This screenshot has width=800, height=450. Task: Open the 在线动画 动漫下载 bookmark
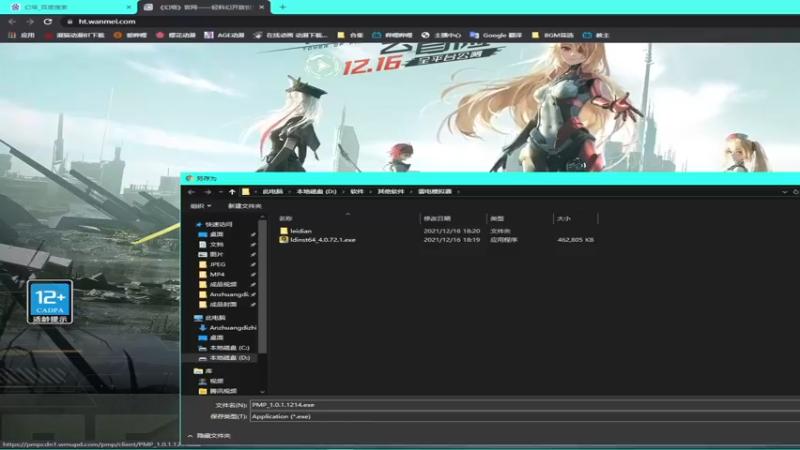coord(290,35)
